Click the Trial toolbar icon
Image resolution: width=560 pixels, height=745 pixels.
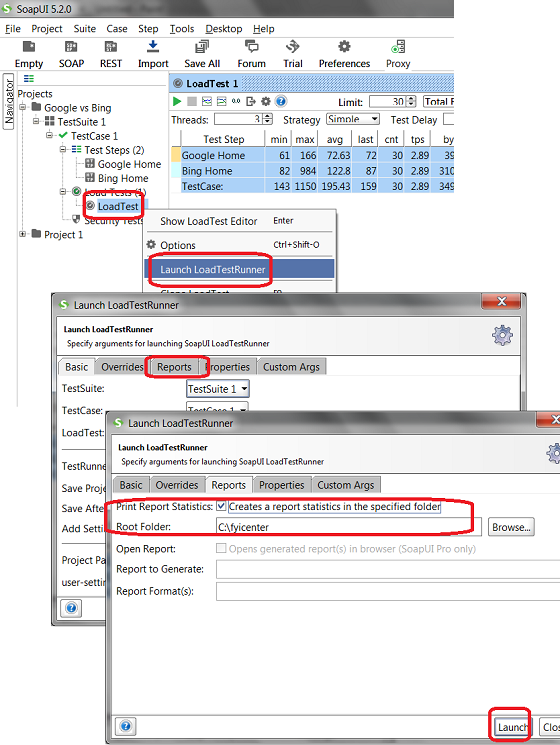(293, 47)
